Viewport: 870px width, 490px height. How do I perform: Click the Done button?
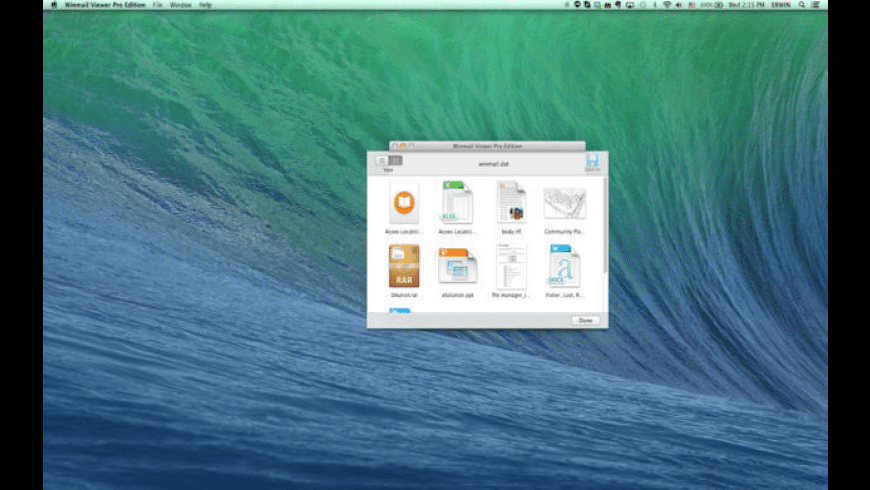(x=586, y=320)
